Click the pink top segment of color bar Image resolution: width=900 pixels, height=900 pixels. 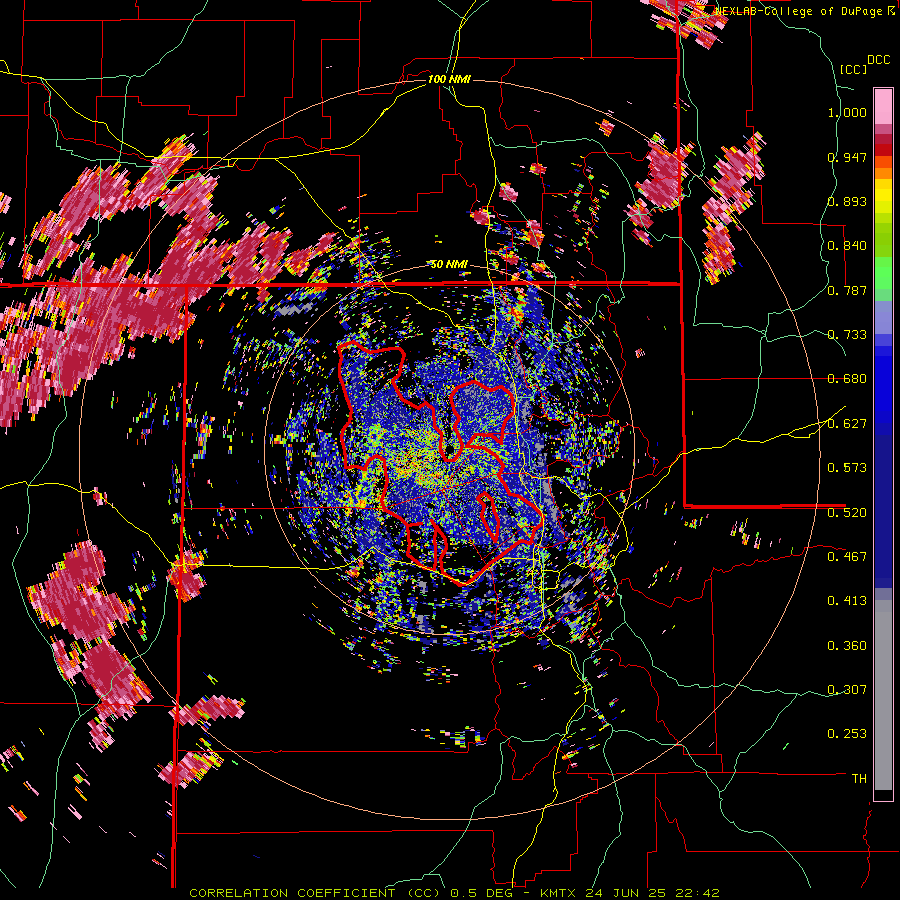tap(883, 106)
